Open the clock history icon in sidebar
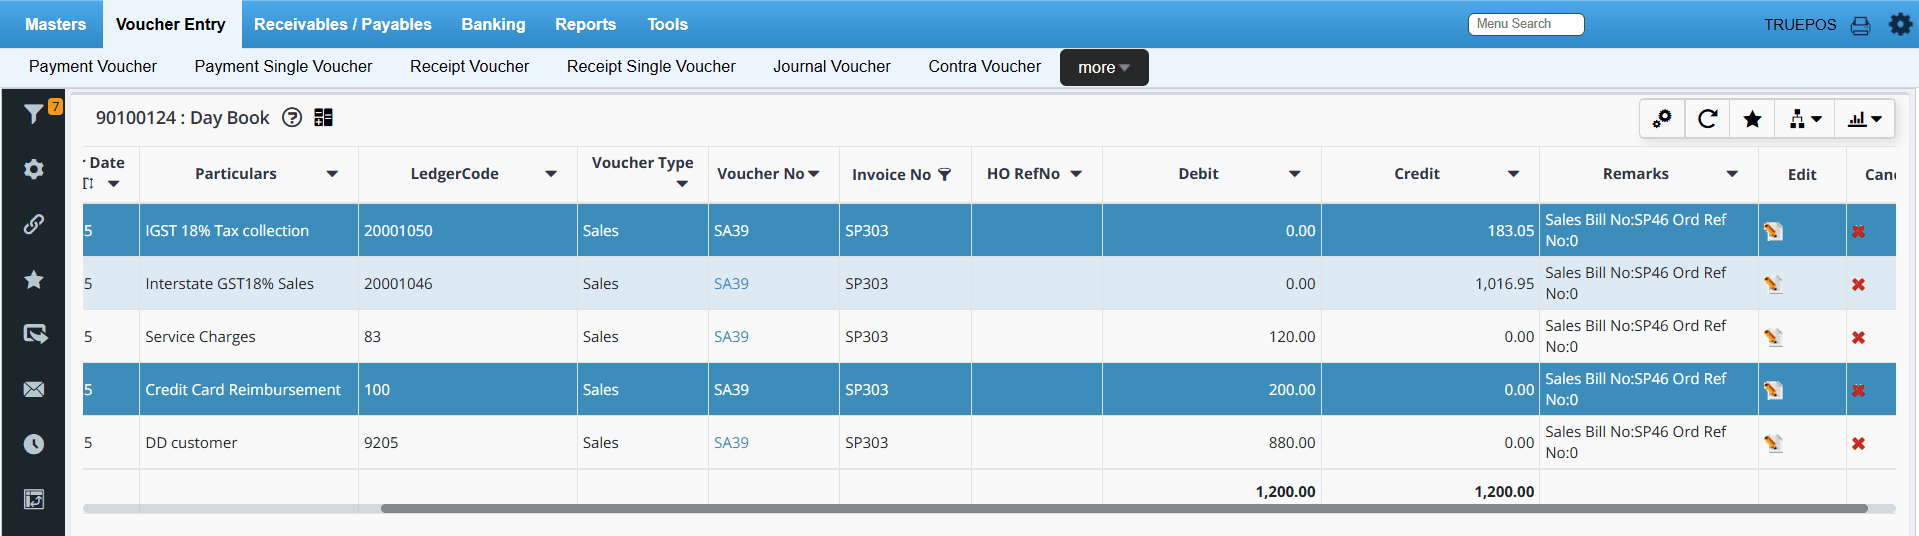 (34, 444)
